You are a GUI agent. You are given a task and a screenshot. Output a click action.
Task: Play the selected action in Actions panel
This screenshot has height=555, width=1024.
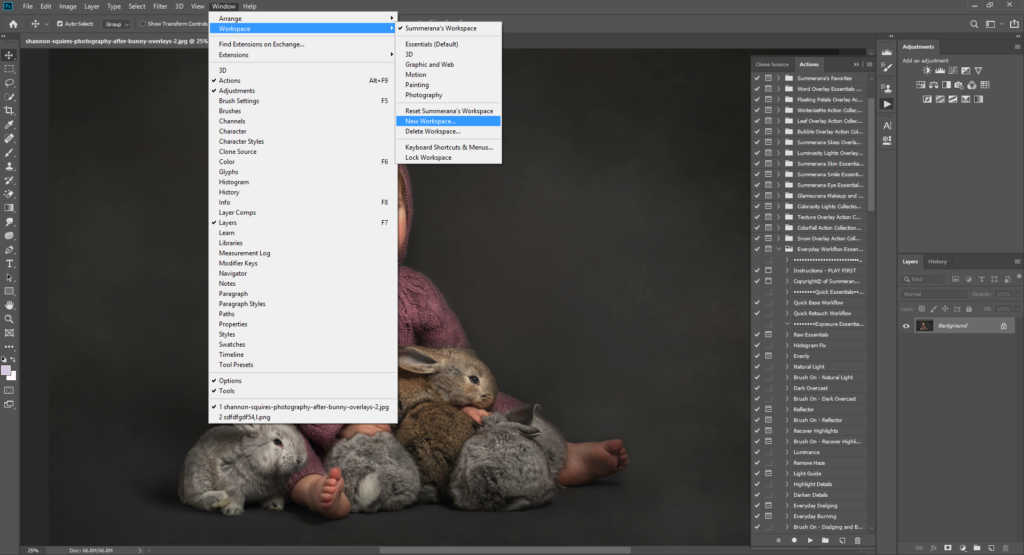tap(810, 541)
